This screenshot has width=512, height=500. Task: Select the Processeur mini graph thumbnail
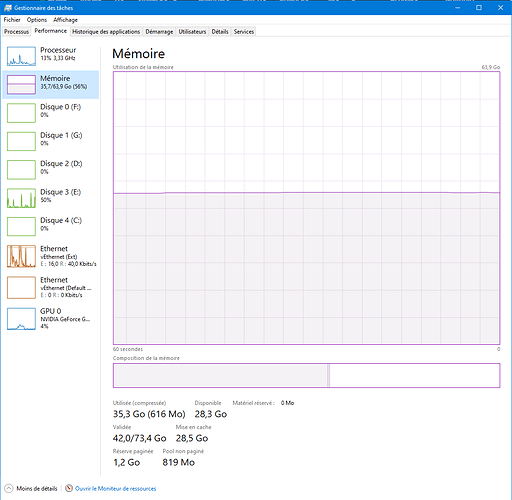point(21,56)
